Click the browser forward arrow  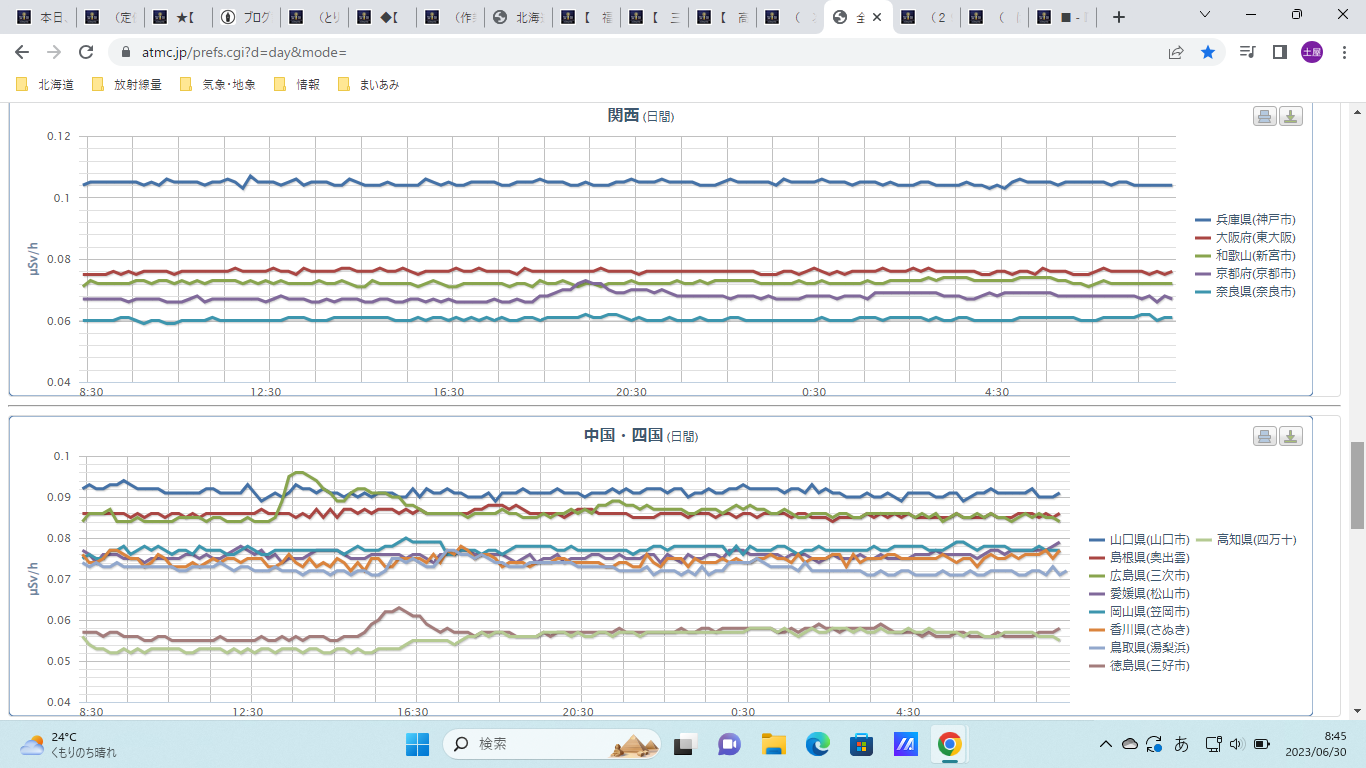pos(54,52)
